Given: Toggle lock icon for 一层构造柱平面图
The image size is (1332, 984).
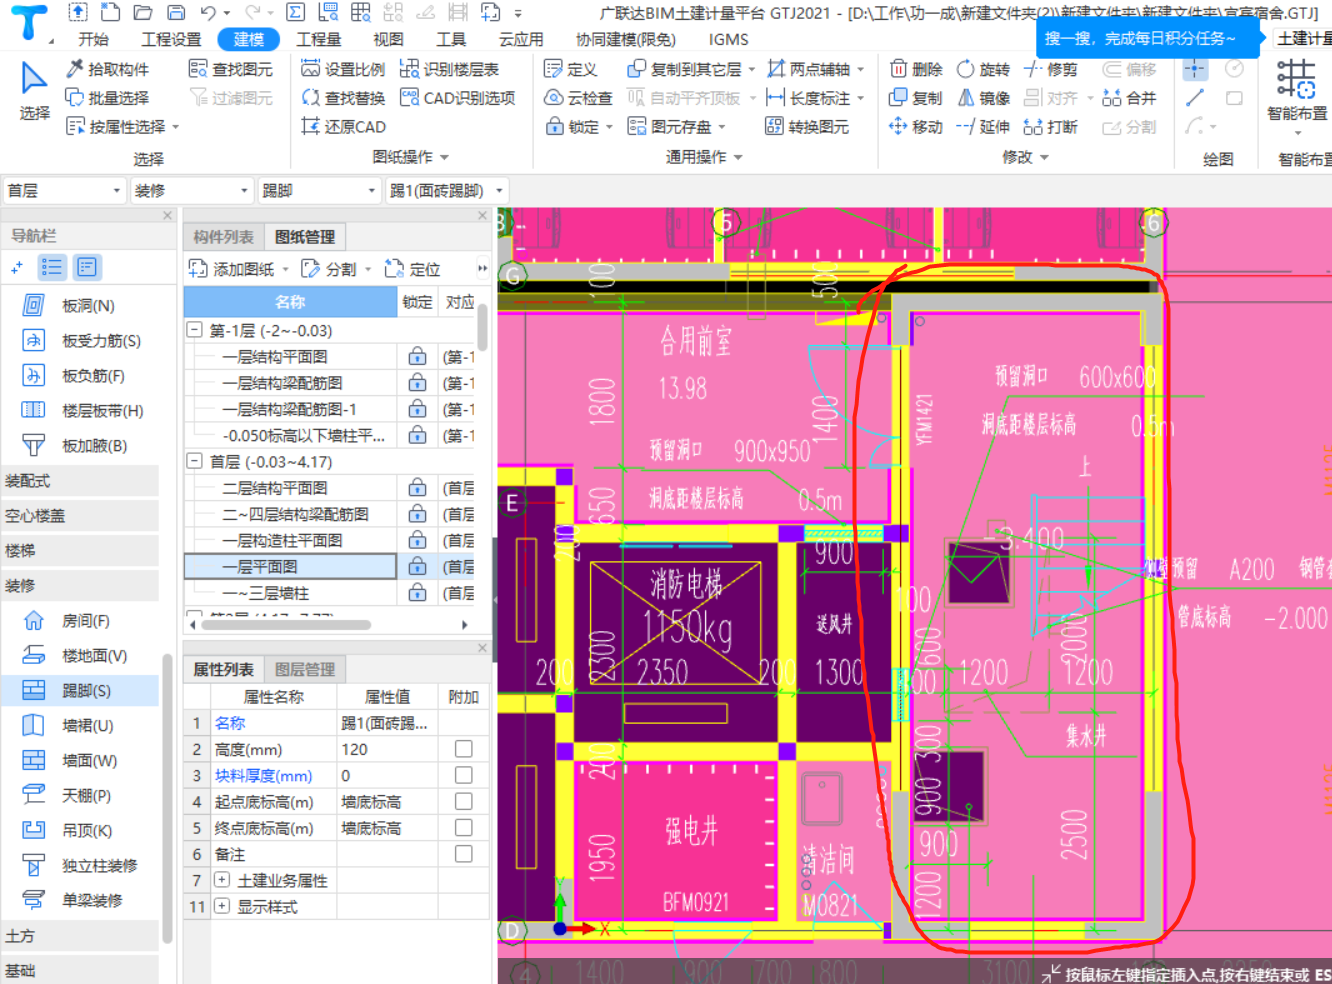Looking at the screenshot, I should click(417, 540).
